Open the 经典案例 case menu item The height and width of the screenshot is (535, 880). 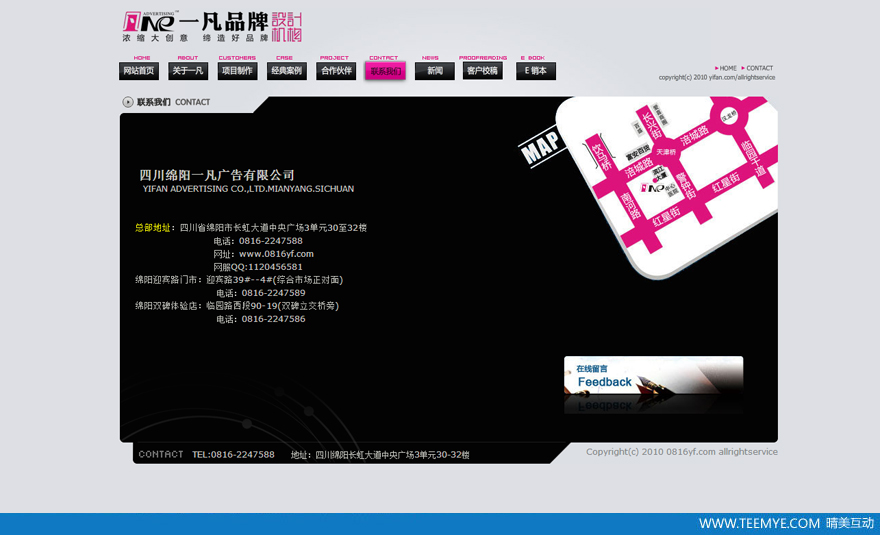(x=287, y=71)
